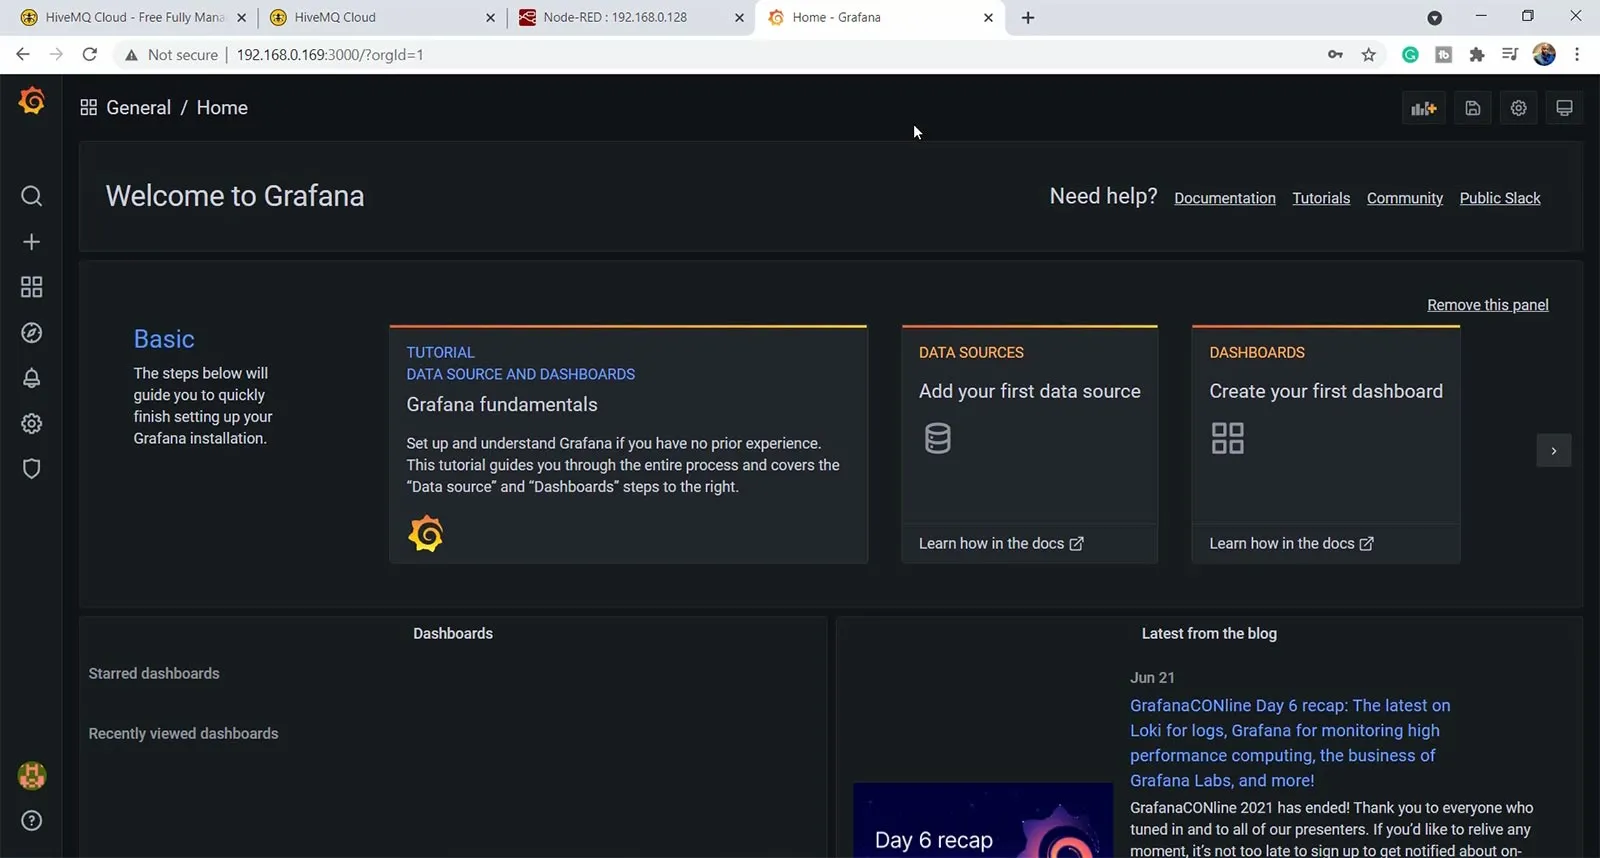Click the Starred dashboards heading
The image size is (1600, 858).
pos(154,674)
